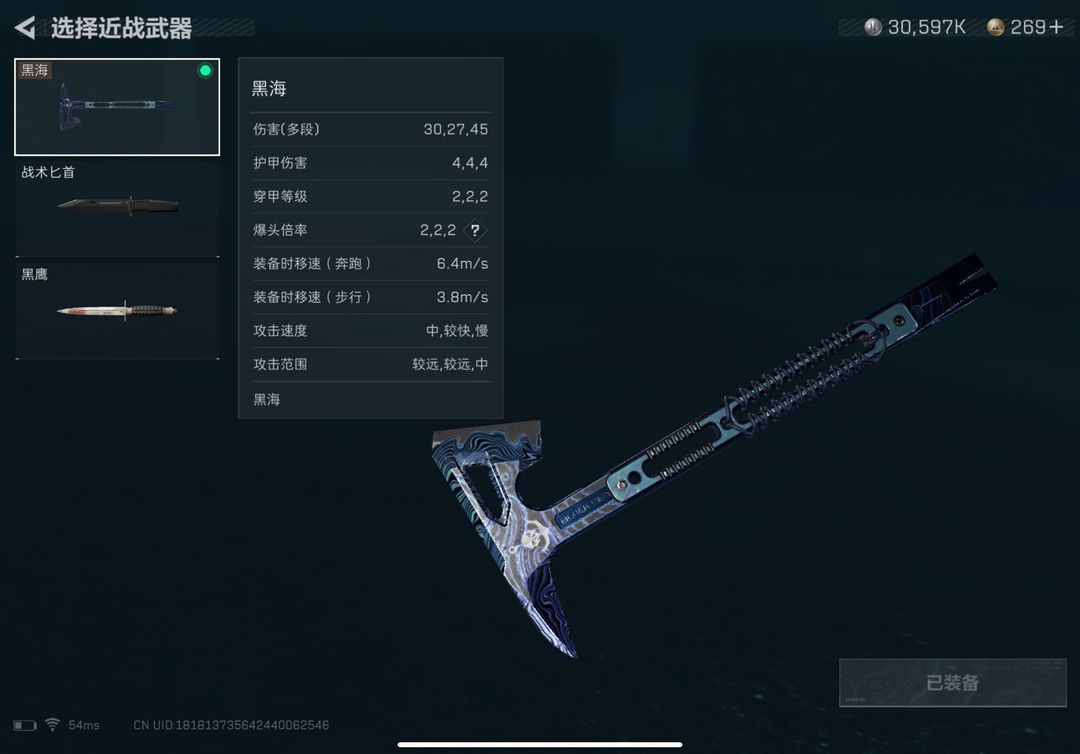Tap the plus sign to add currency
This screenshot has width=1080, height=754.
tap(1056, 27)
